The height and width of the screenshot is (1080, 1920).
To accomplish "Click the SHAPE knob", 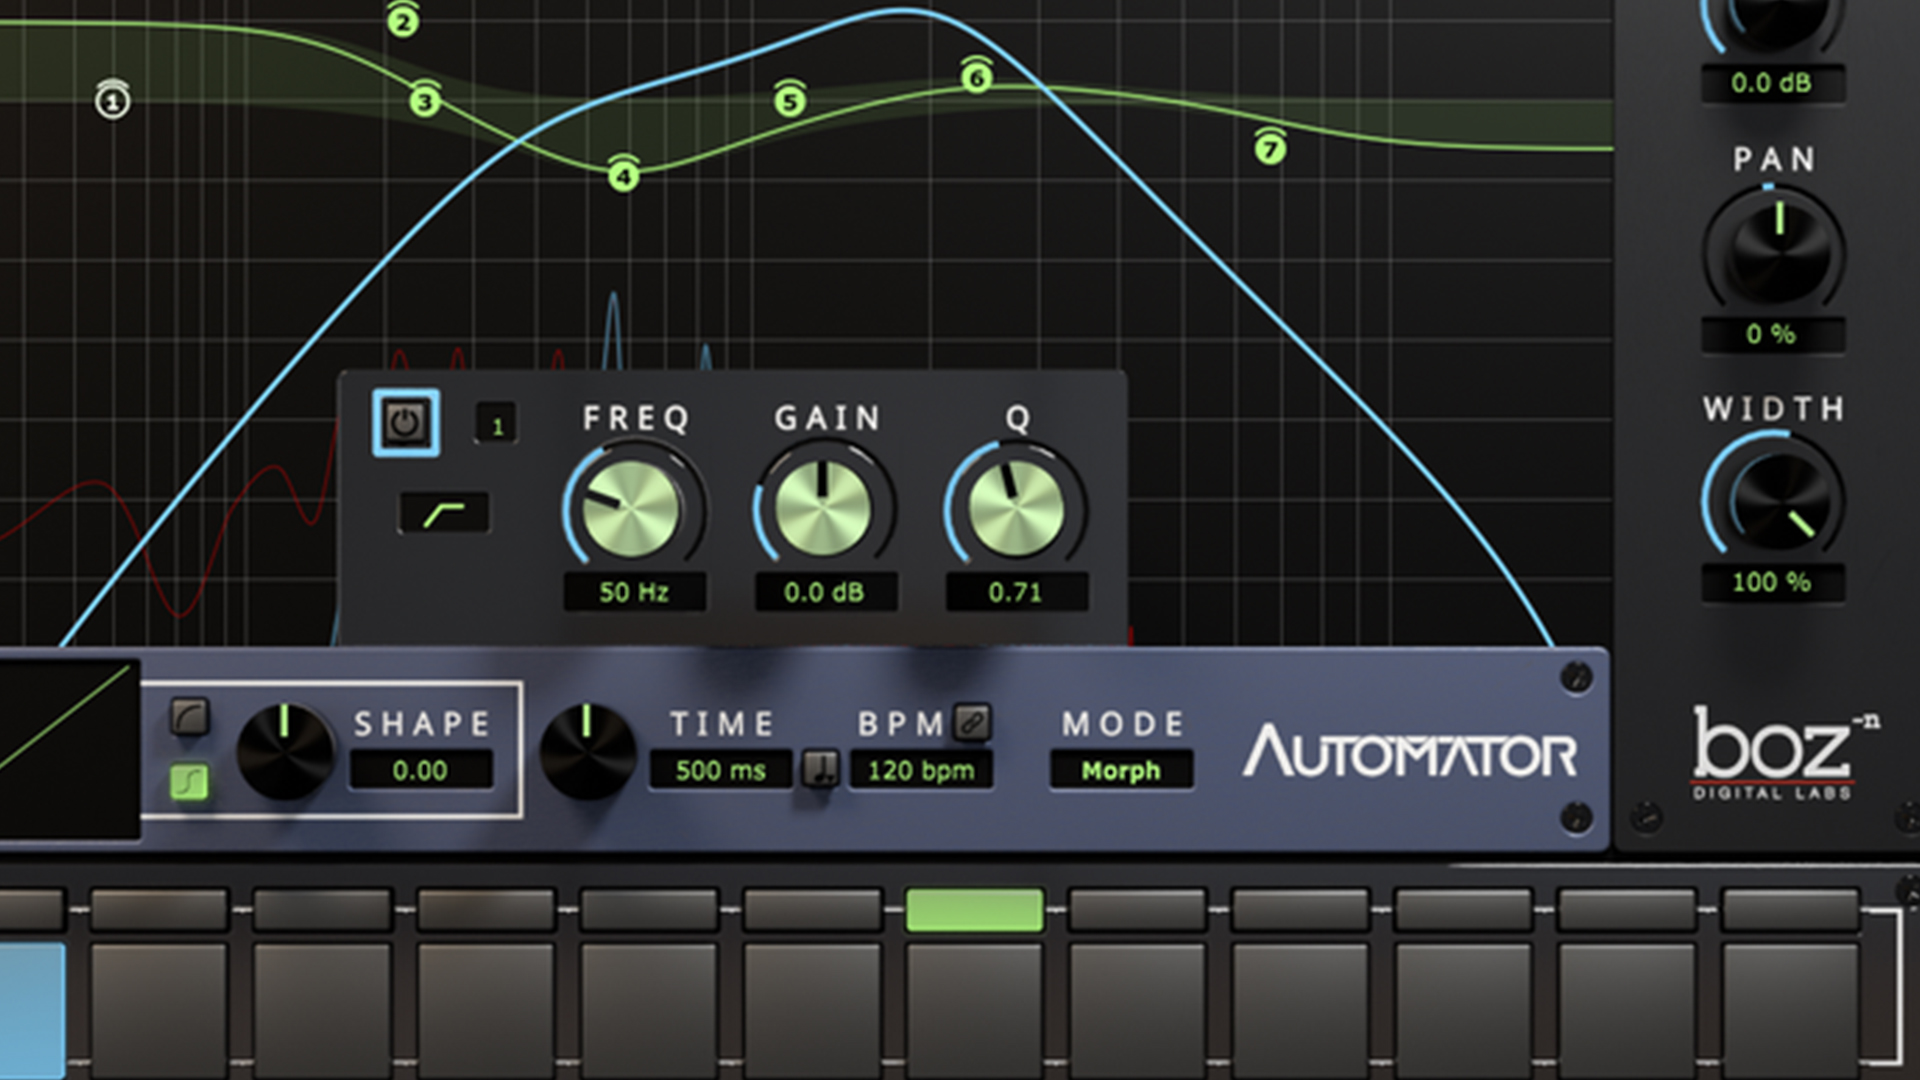I will (x=285, y=752).
